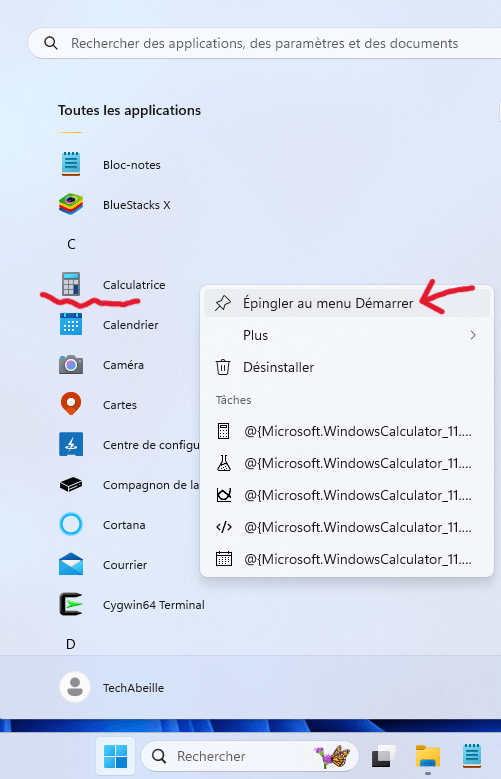Click the magnifier icon in Start search
The height and width of the screenshot is (779, 501).
[x=51, y=43]
